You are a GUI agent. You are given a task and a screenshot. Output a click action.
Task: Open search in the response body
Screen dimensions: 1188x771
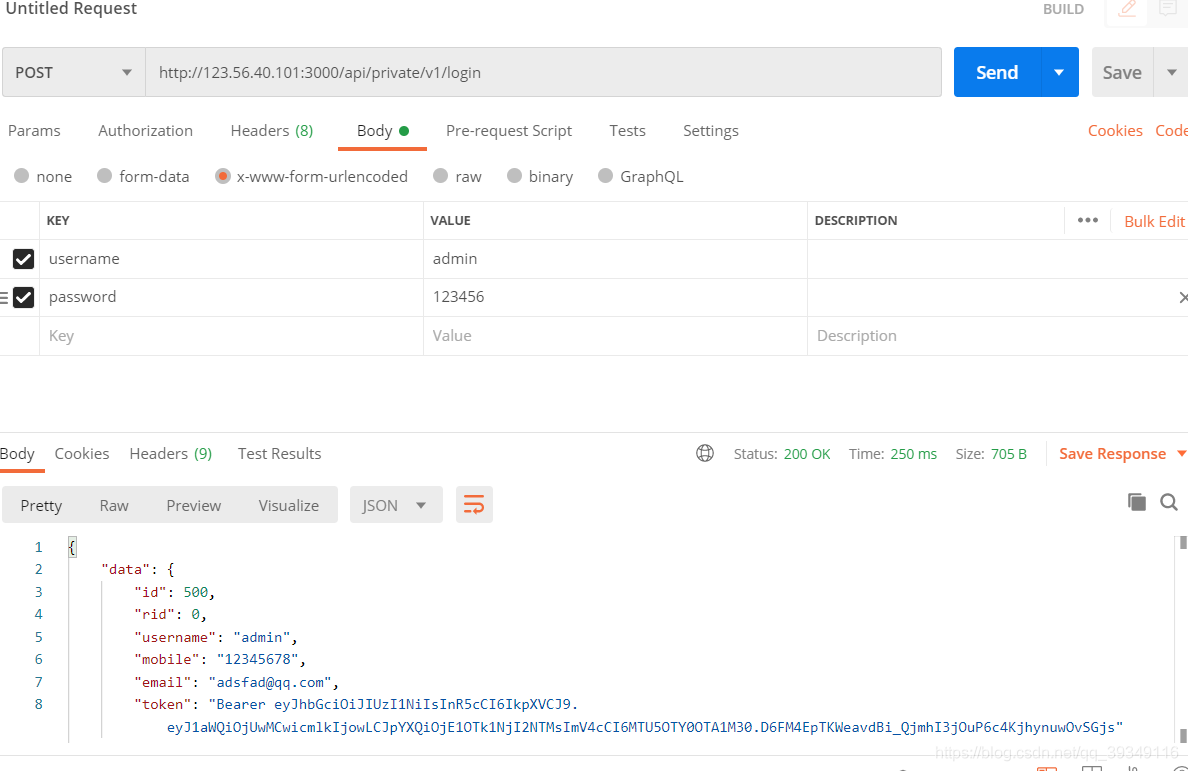point(1169,501)
